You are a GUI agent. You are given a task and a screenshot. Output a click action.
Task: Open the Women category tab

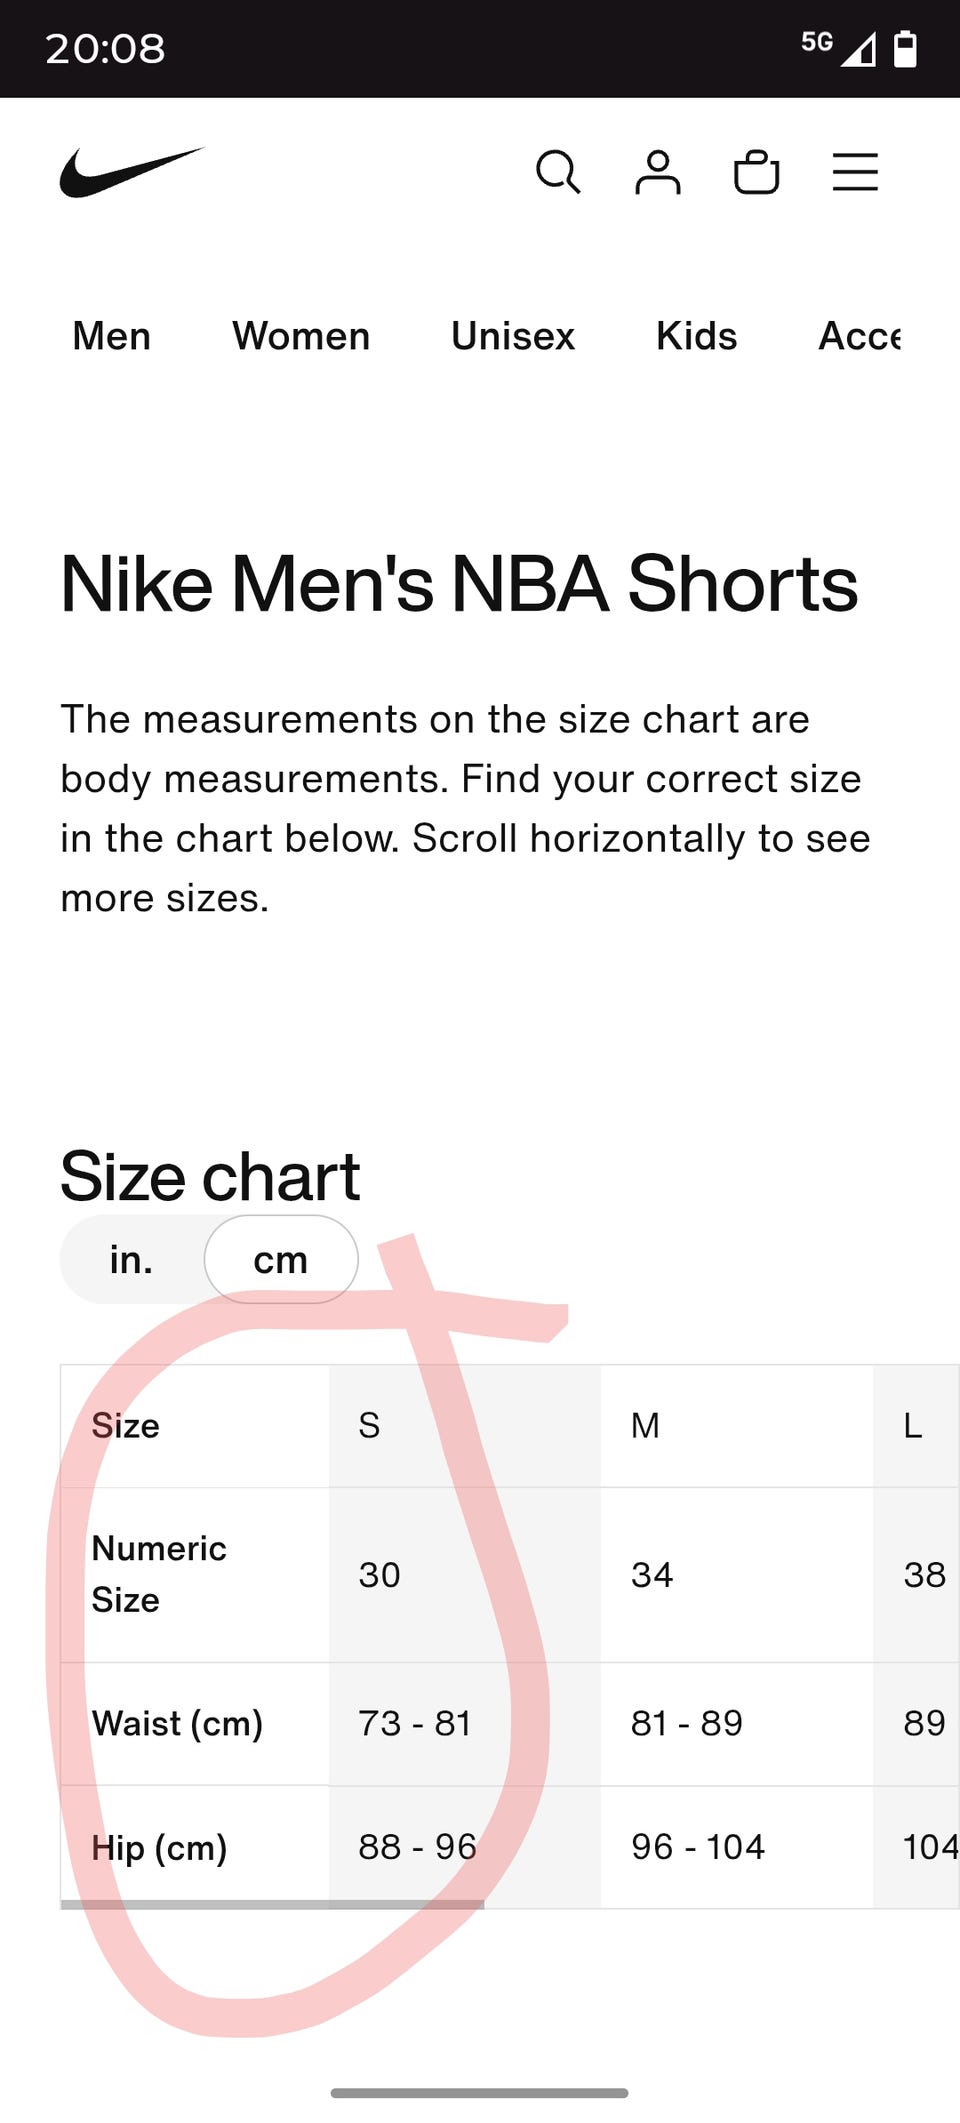click(x=301, y=336)
